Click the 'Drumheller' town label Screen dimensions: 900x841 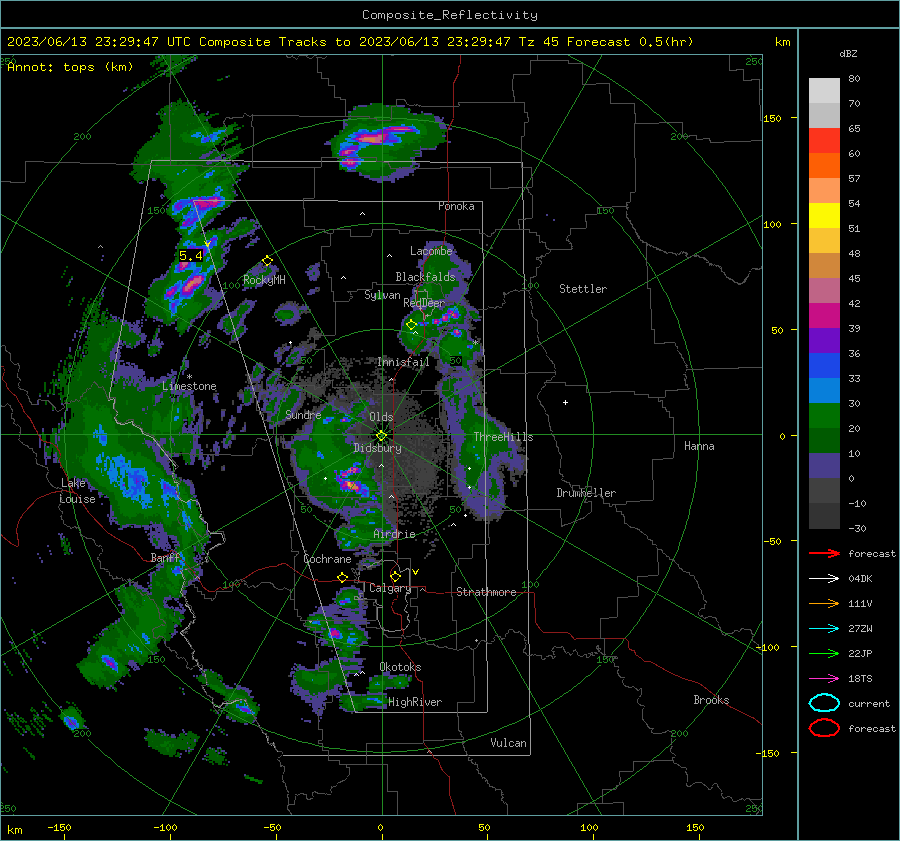click(x=586, y=493)
